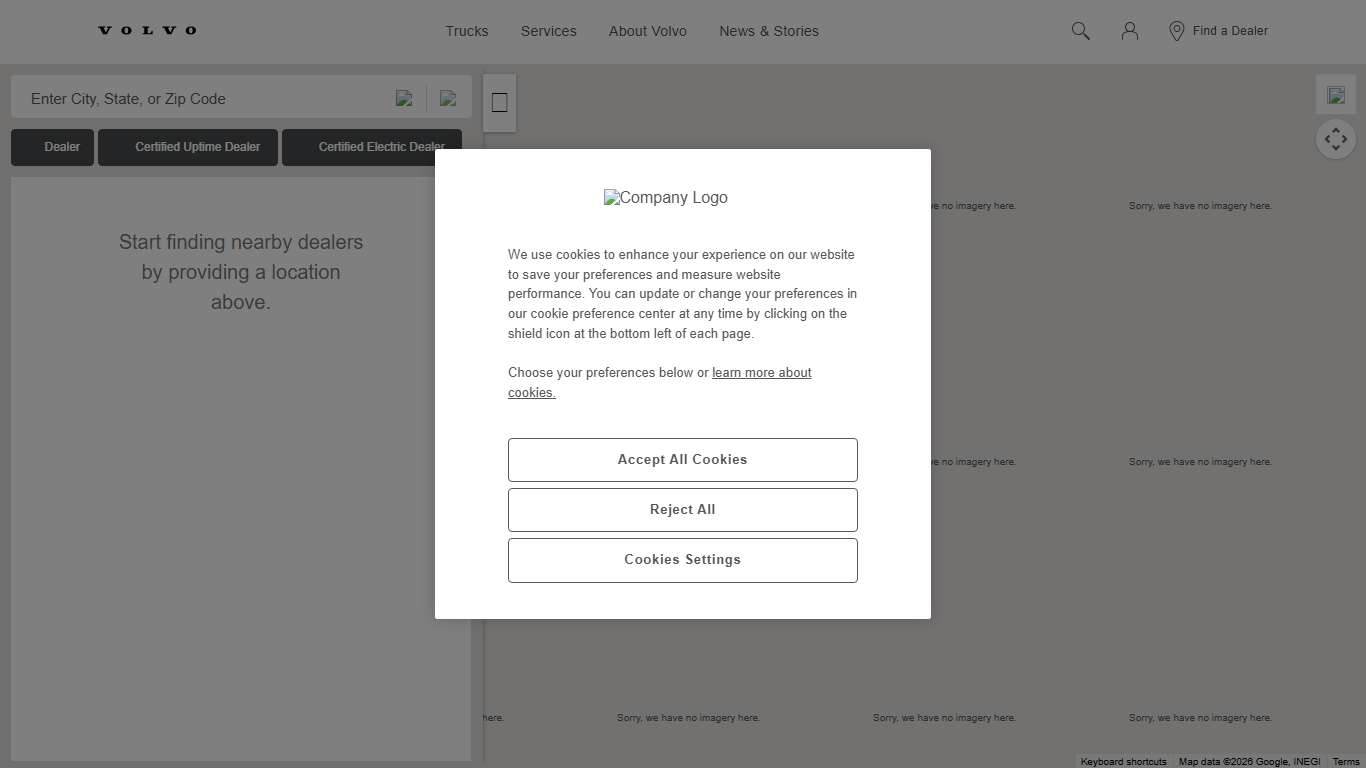
Task: Expand the News & Stories menu
Action: [x=769, y=31]
